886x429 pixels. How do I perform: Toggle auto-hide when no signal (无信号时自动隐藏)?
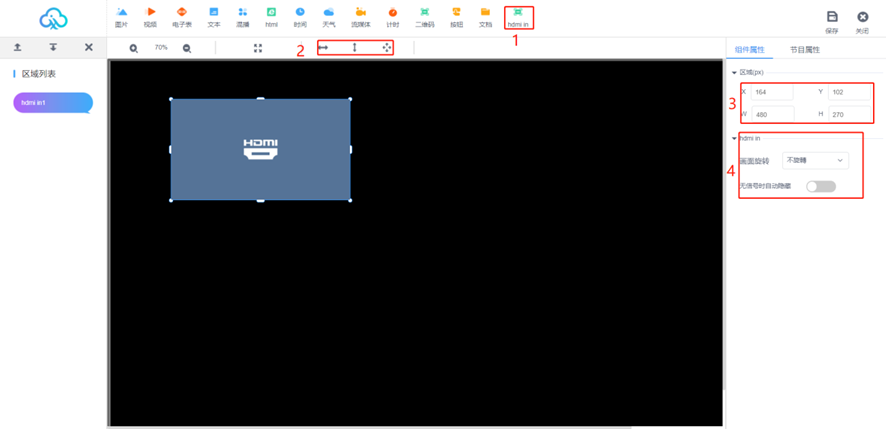820,186
